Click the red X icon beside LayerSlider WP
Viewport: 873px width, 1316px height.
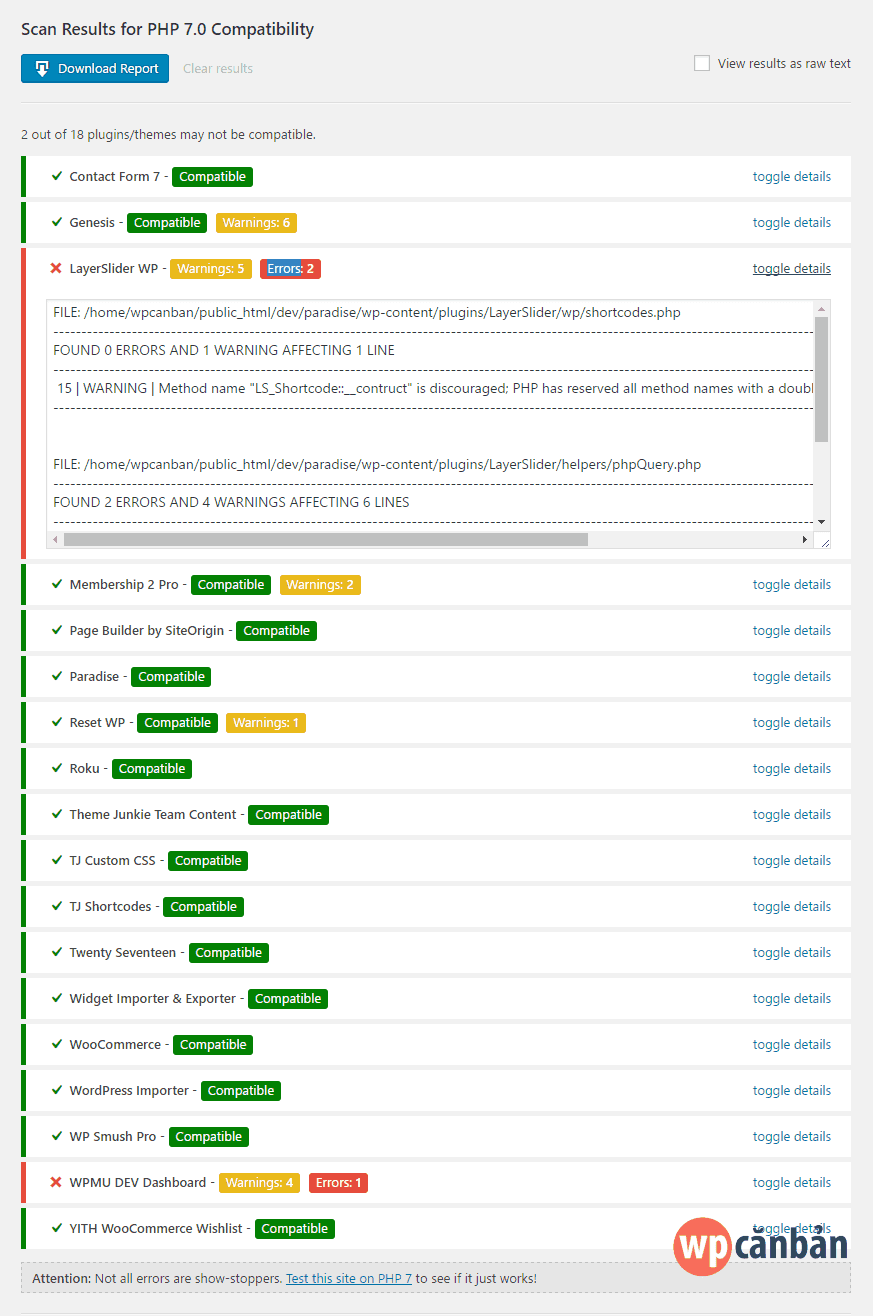coord(57,268)
